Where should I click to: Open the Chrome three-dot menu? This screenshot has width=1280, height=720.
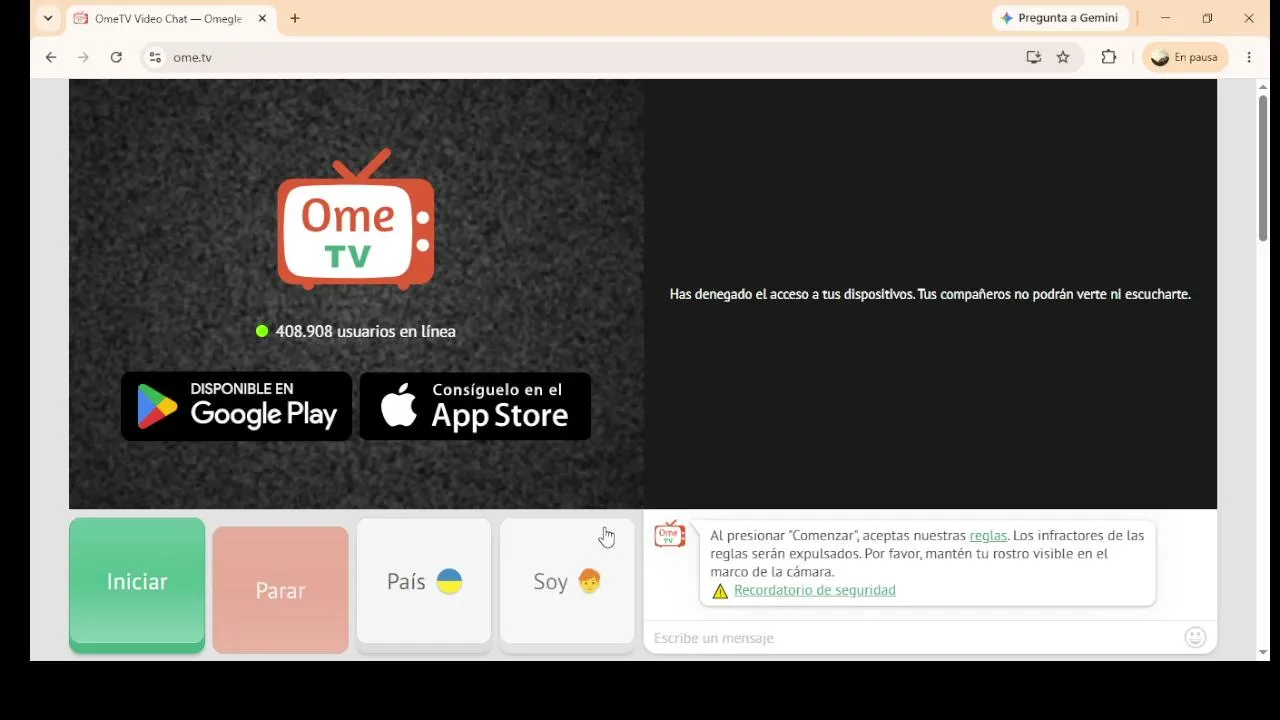[1249, 58]
